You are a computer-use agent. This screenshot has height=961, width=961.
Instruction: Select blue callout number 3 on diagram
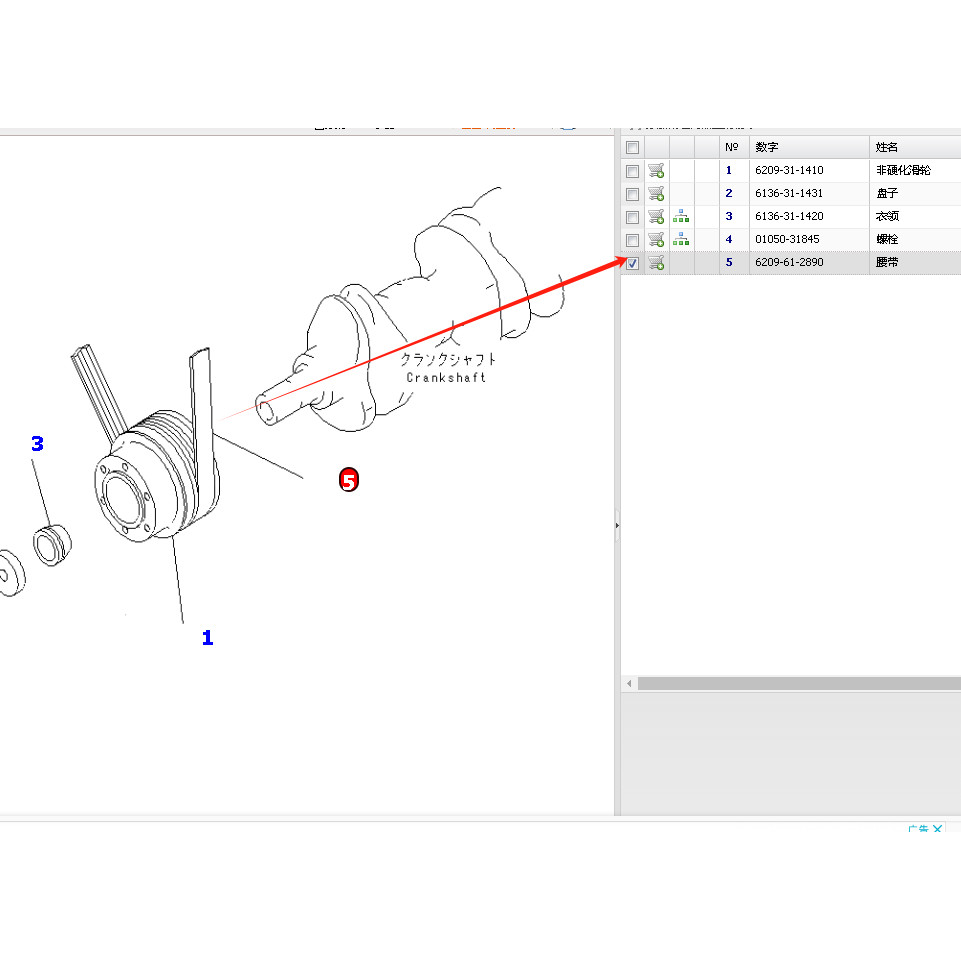(x=37, y=444)
